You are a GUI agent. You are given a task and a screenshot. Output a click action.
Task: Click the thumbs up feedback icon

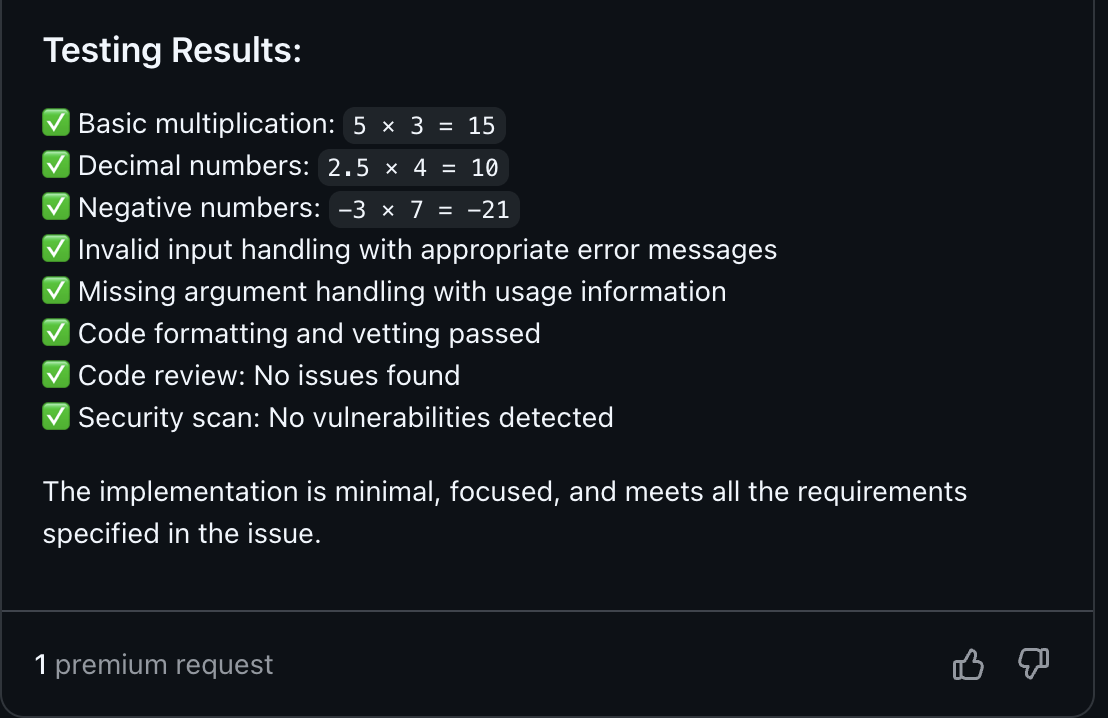(968, 664)
